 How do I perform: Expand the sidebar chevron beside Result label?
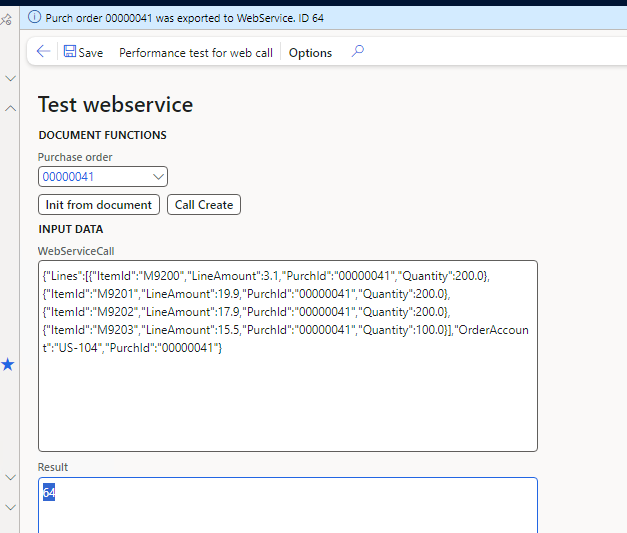pyautogui.click(x=10, y=477)
